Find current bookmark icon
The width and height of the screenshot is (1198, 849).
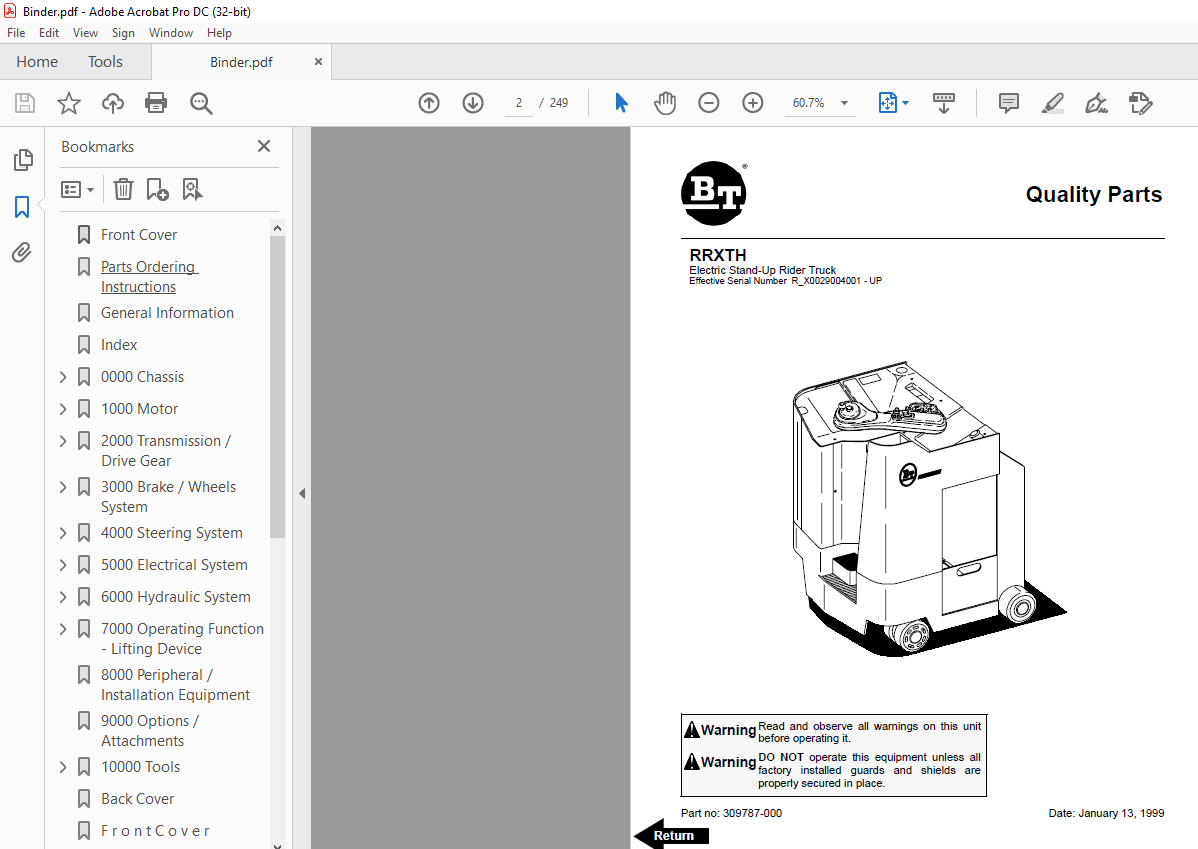click(193, 190)
